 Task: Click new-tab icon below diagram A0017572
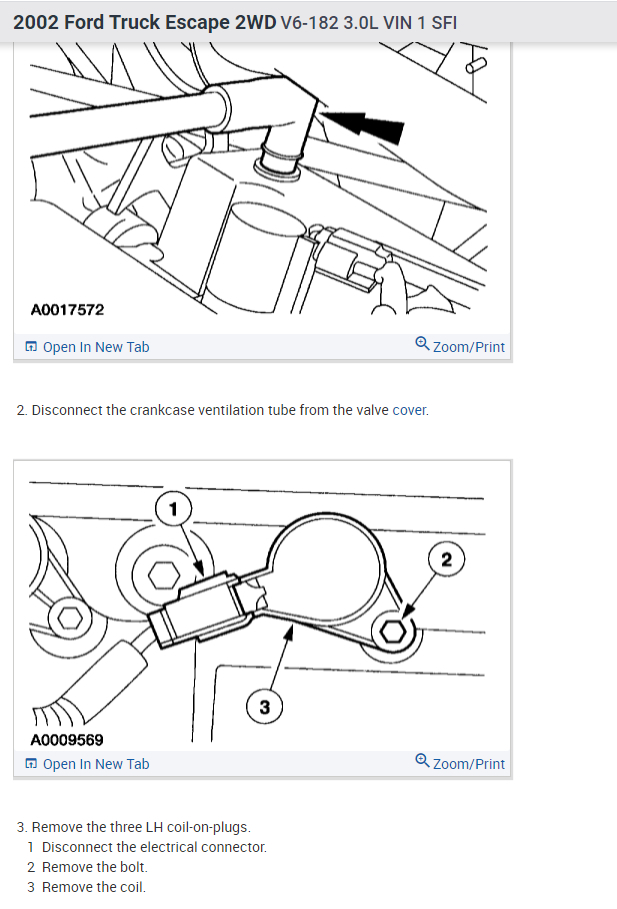(x=31, y=347)
